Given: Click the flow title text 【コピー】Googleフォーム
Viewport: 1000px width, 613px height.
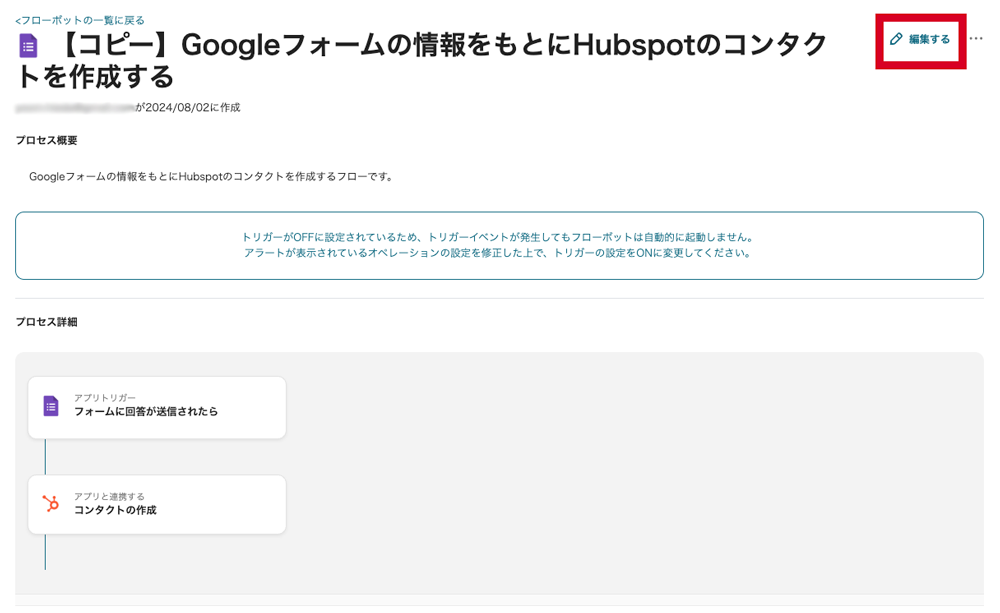Looking at the screenshot, I should click(421, 61).
